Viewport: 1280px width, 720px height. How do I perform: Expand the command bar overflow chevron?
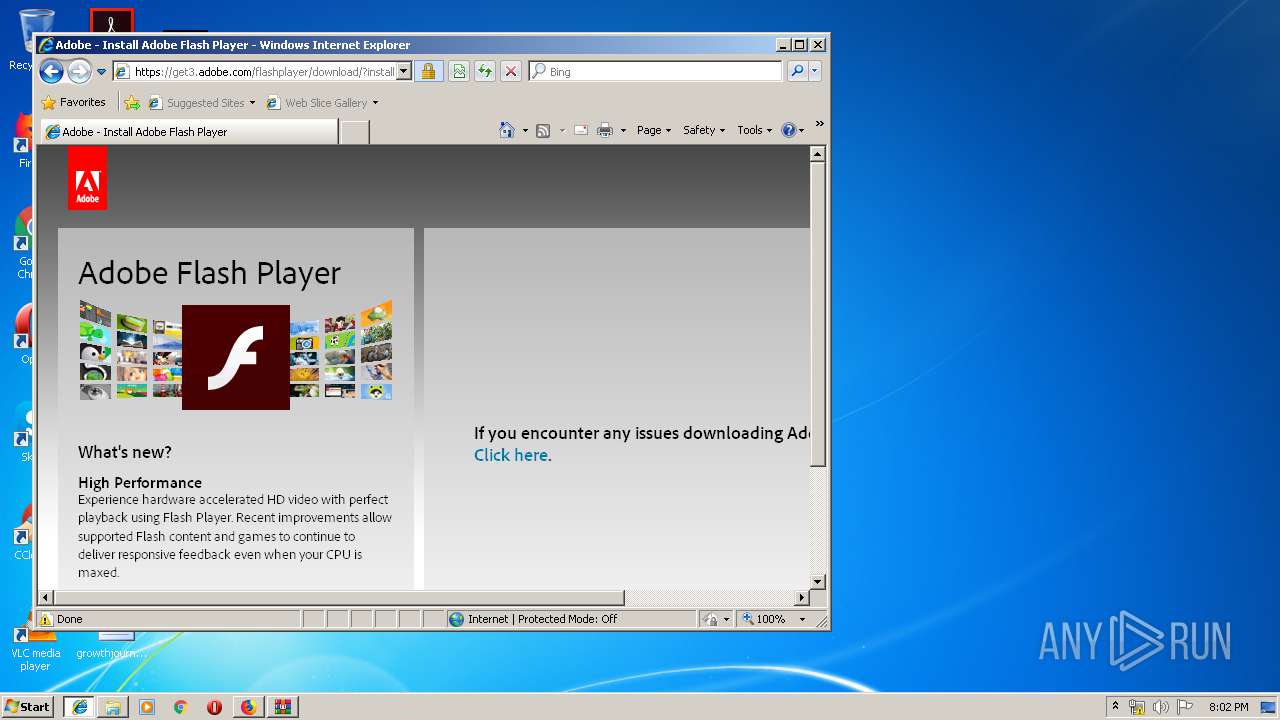point(819,124)
